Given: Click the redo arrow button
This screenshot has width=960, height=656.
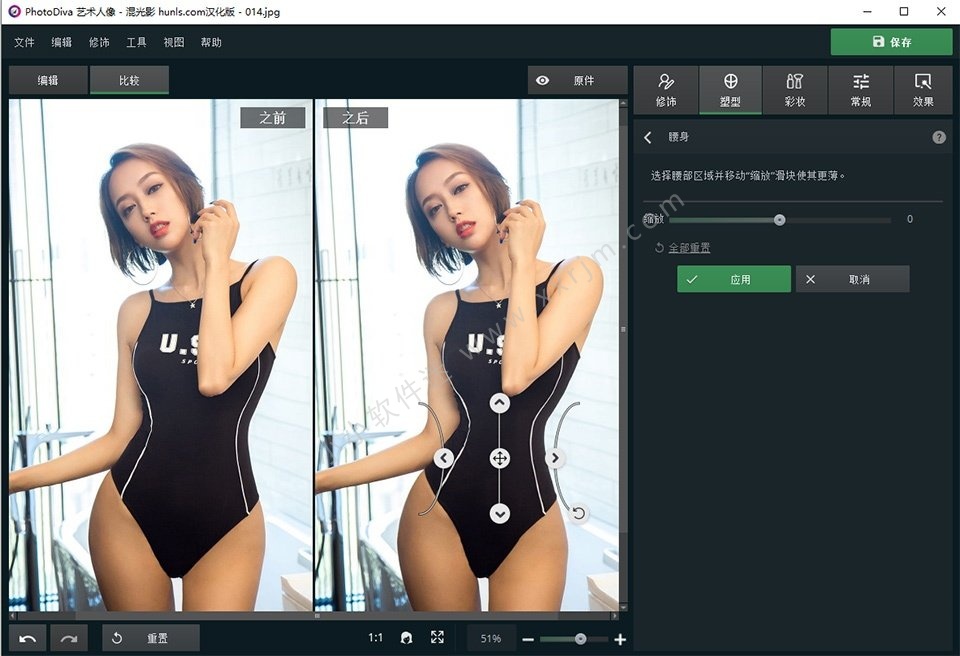Looking at the screenshot, I should tap(69, 638).
